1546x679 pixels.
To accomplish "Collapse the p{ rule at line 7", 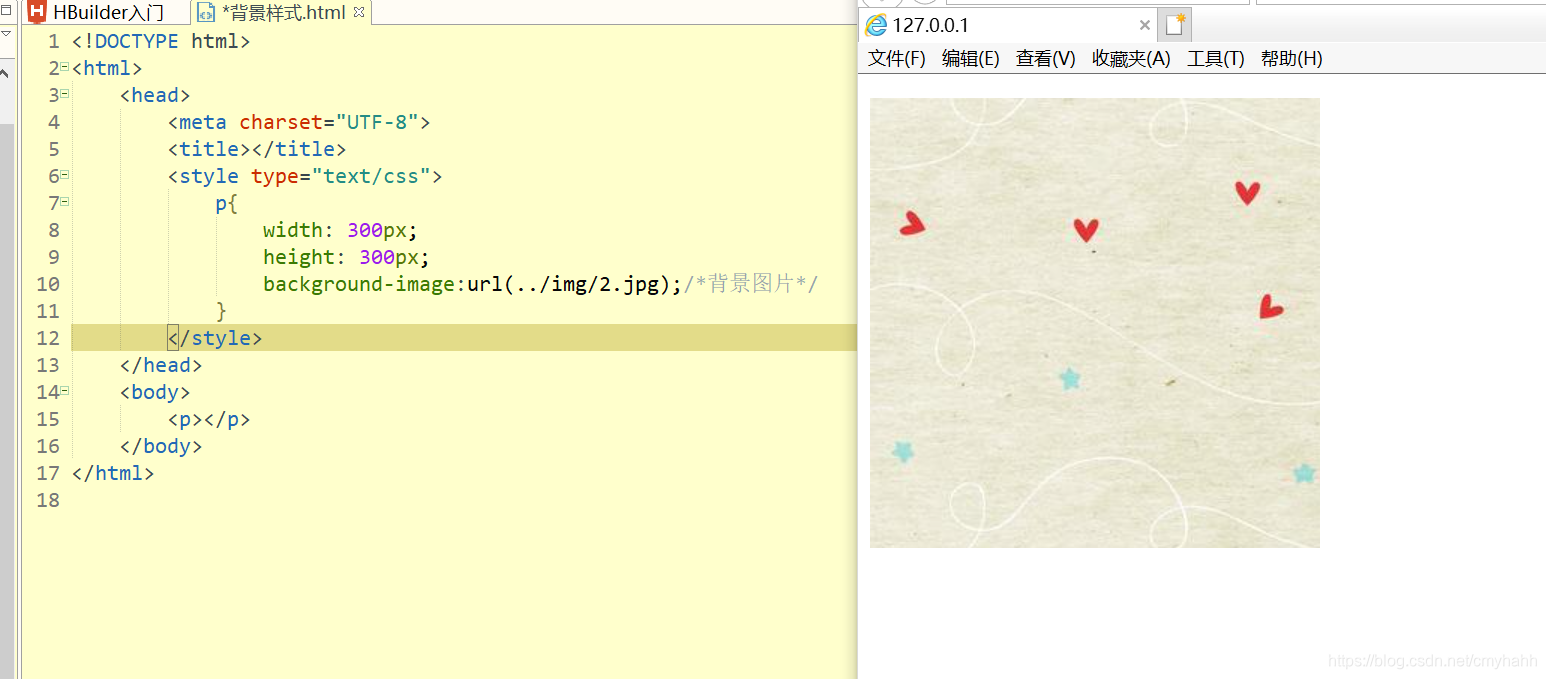I will [x=64, y=202].
